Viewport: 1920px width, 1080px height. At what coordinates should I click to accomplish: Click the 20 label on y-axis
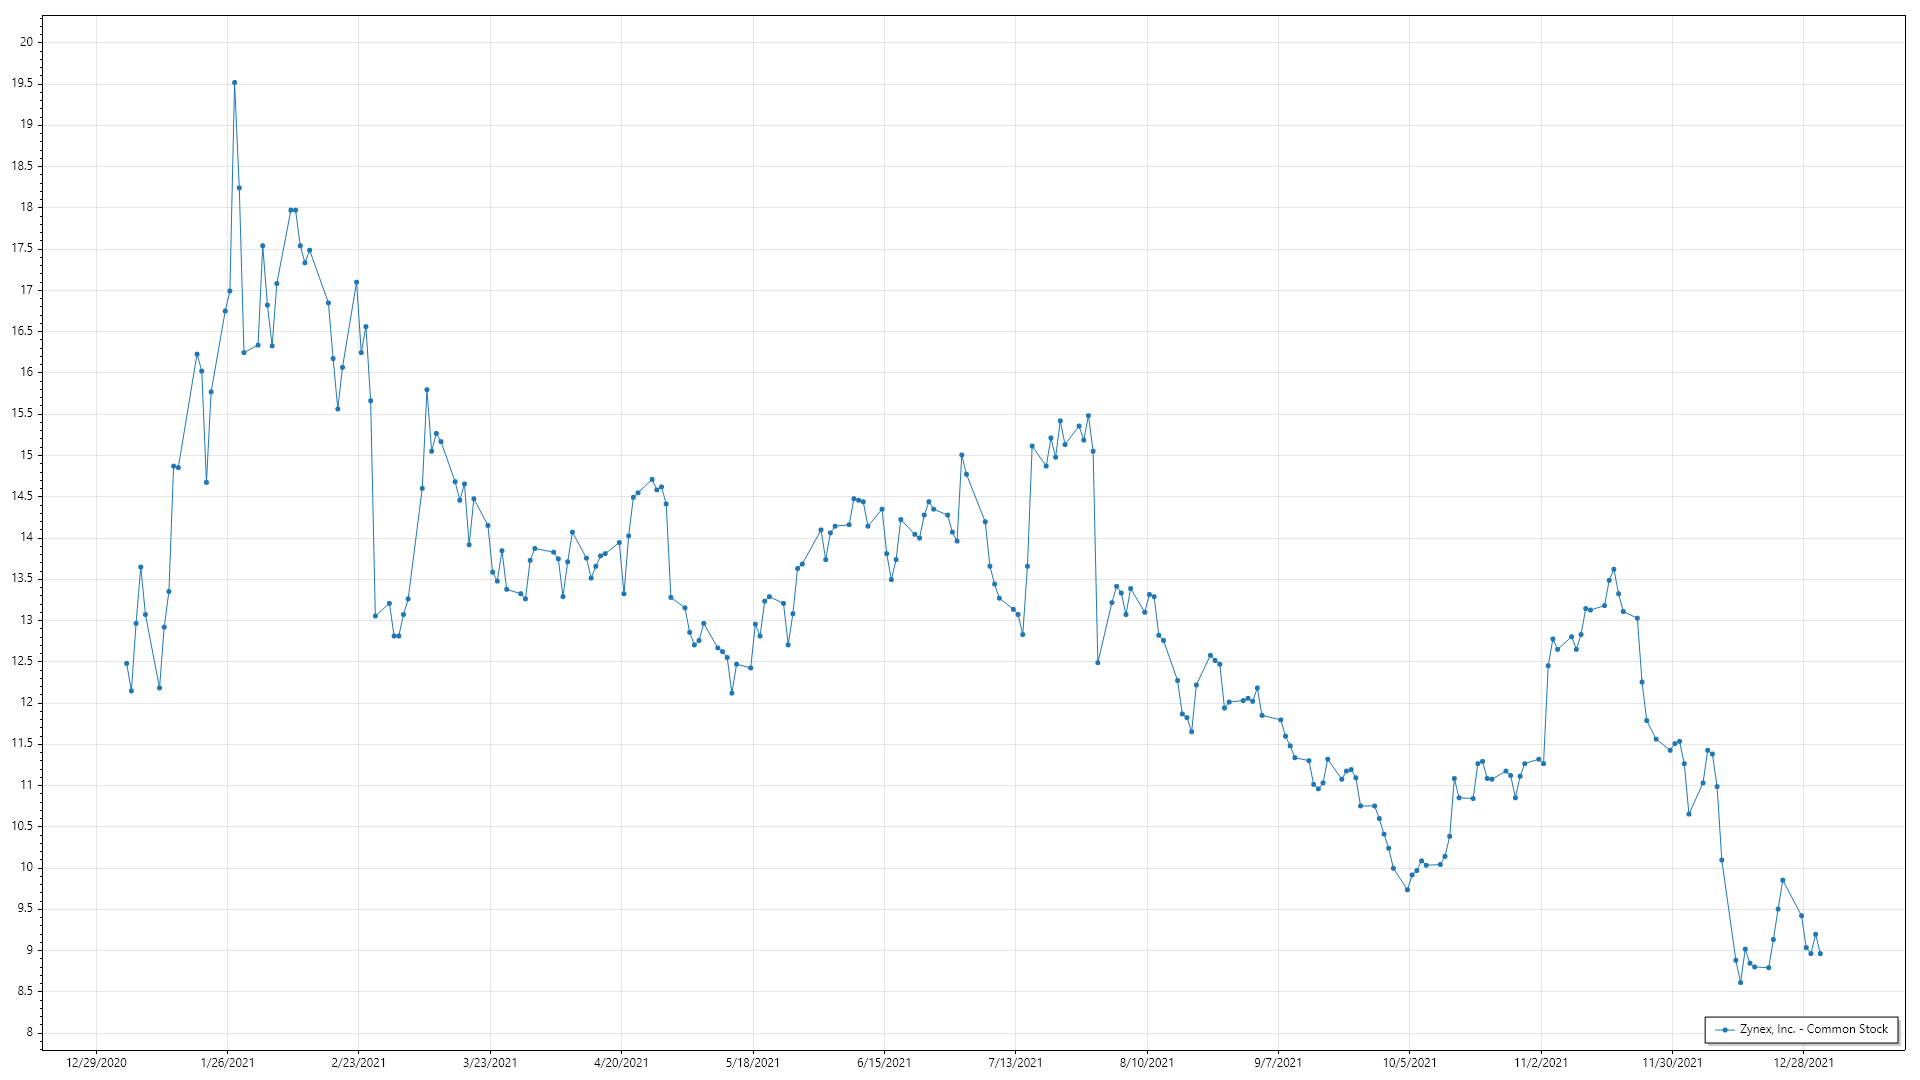click(x=27, y=42)
